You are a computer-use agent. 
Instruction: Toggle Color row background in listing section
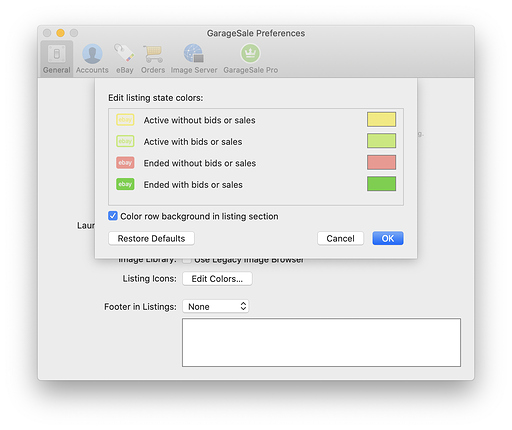113,216
